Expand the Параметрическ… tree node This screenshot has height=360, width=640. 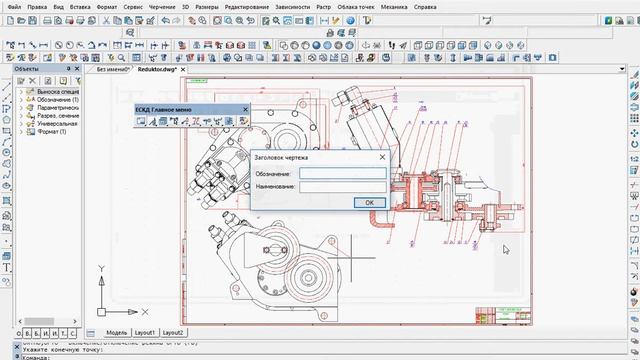click(21, 108)
